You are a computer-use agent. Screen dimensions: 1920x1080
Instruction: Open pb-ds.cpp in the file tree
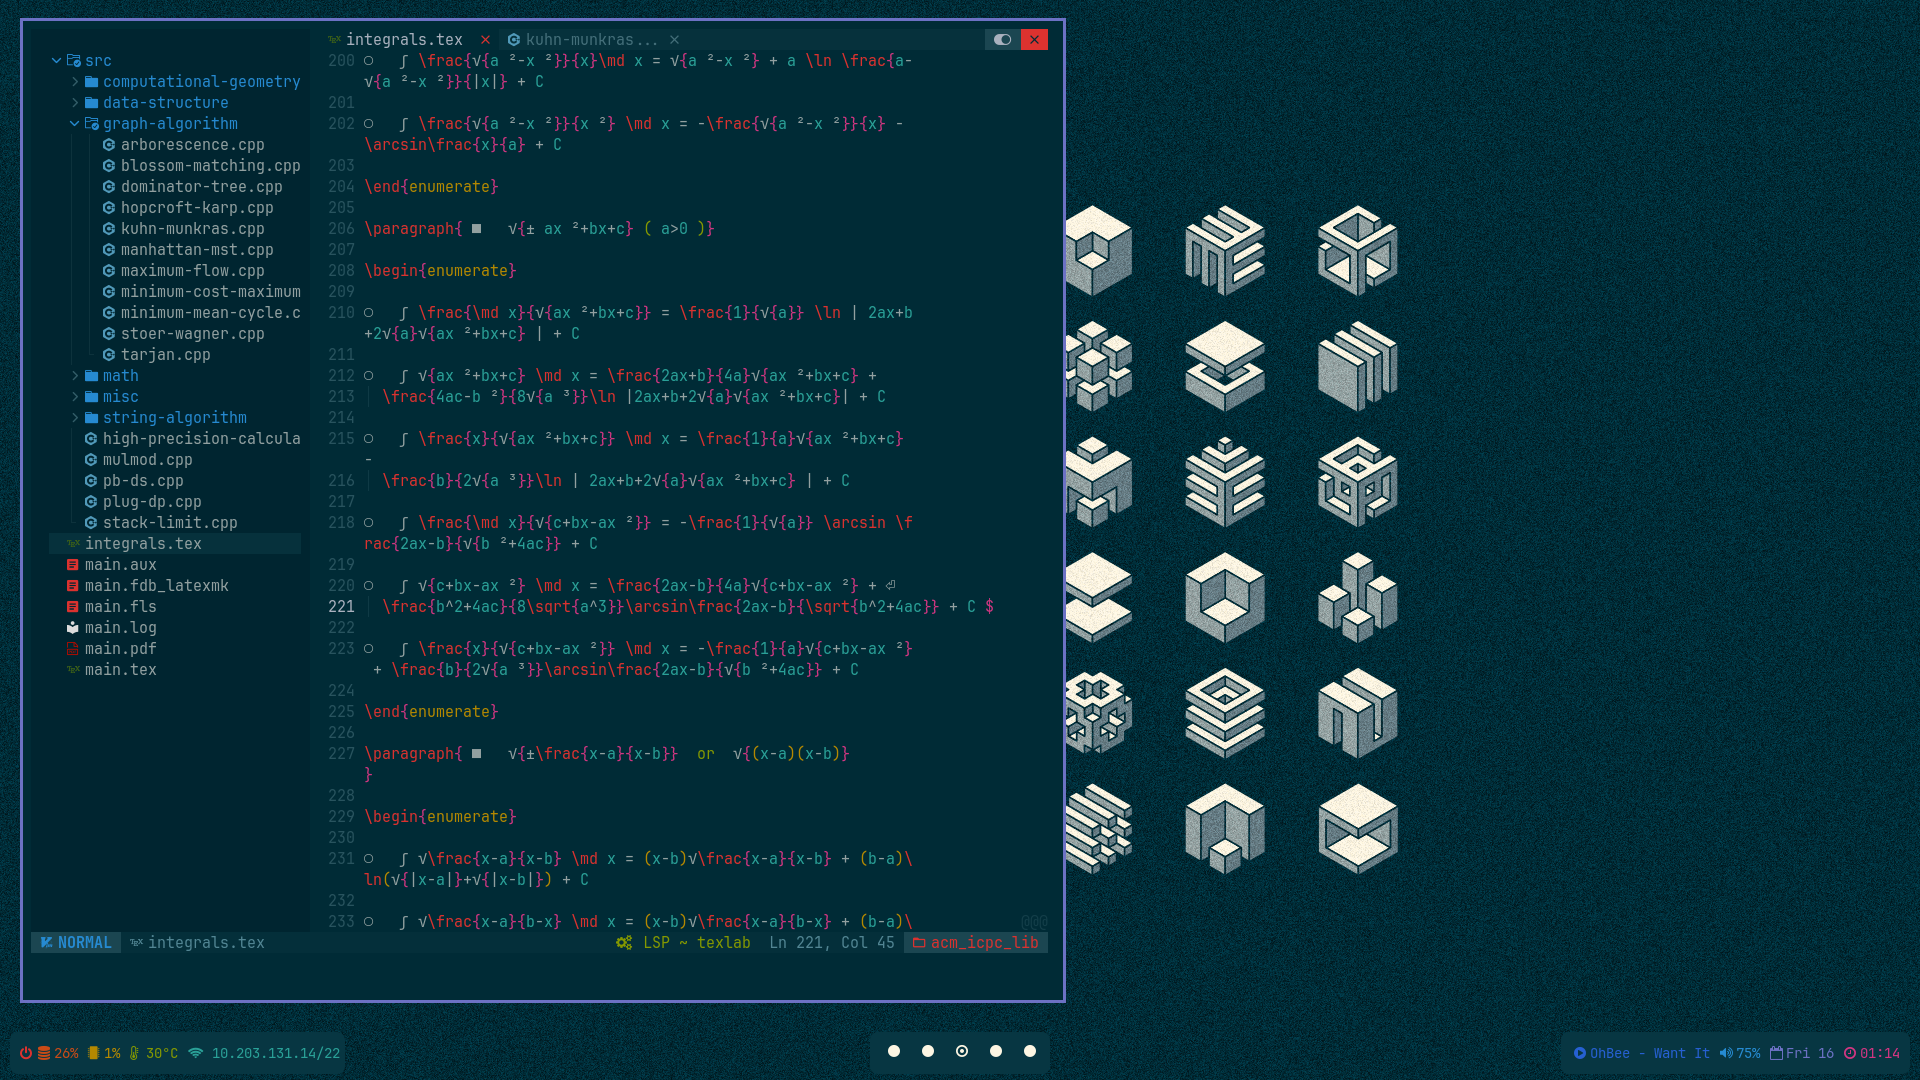click(143, 481)
